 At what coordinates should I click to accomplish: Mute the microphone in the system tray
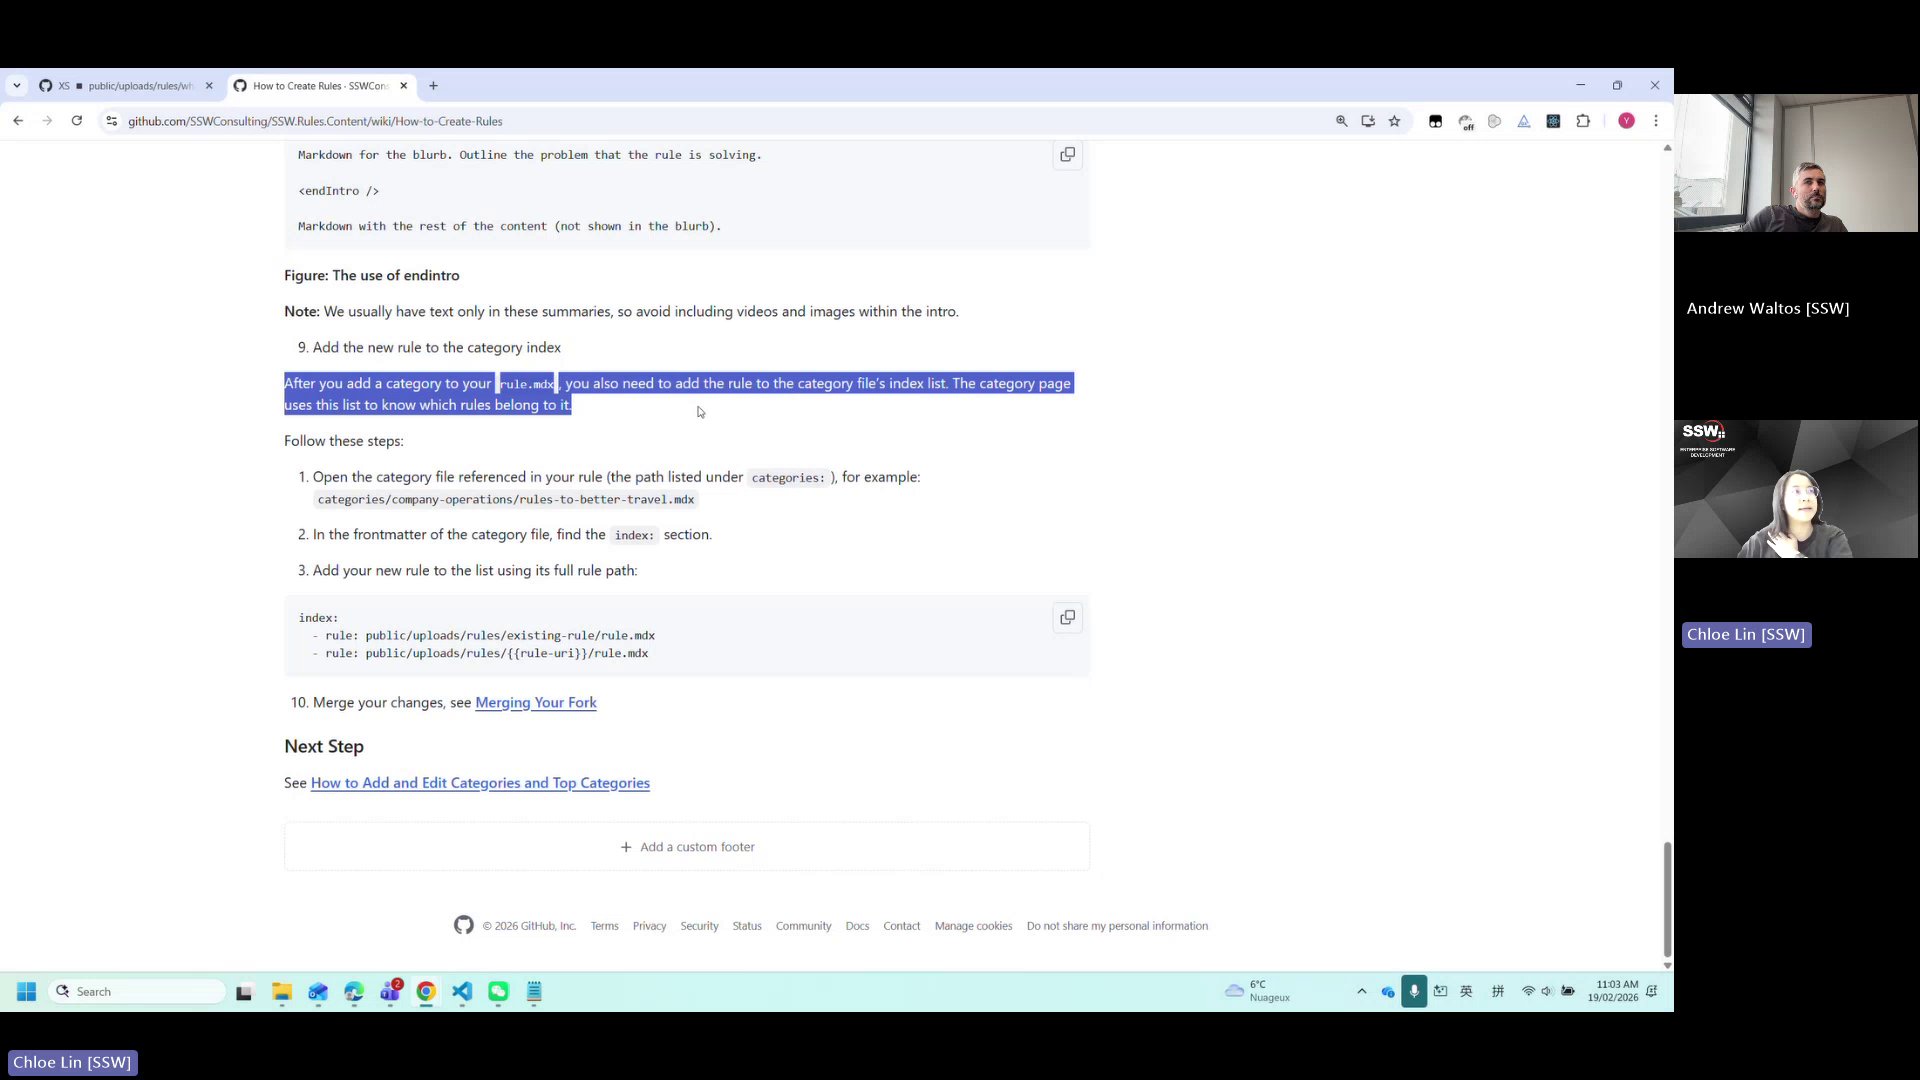(1414, 991)
